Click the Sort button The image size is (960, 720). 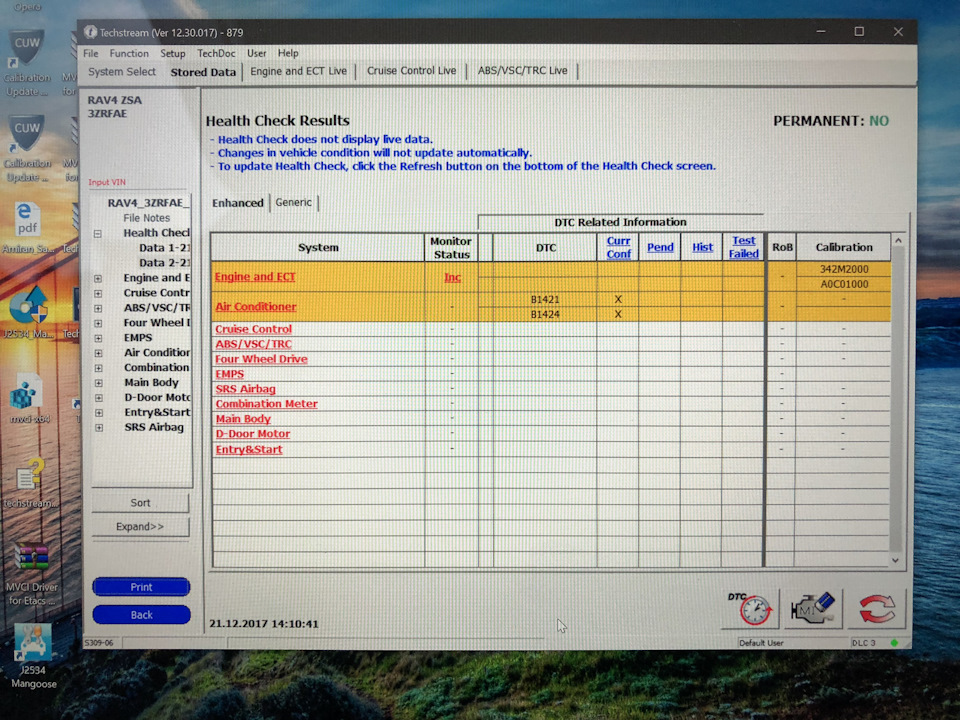140,503
